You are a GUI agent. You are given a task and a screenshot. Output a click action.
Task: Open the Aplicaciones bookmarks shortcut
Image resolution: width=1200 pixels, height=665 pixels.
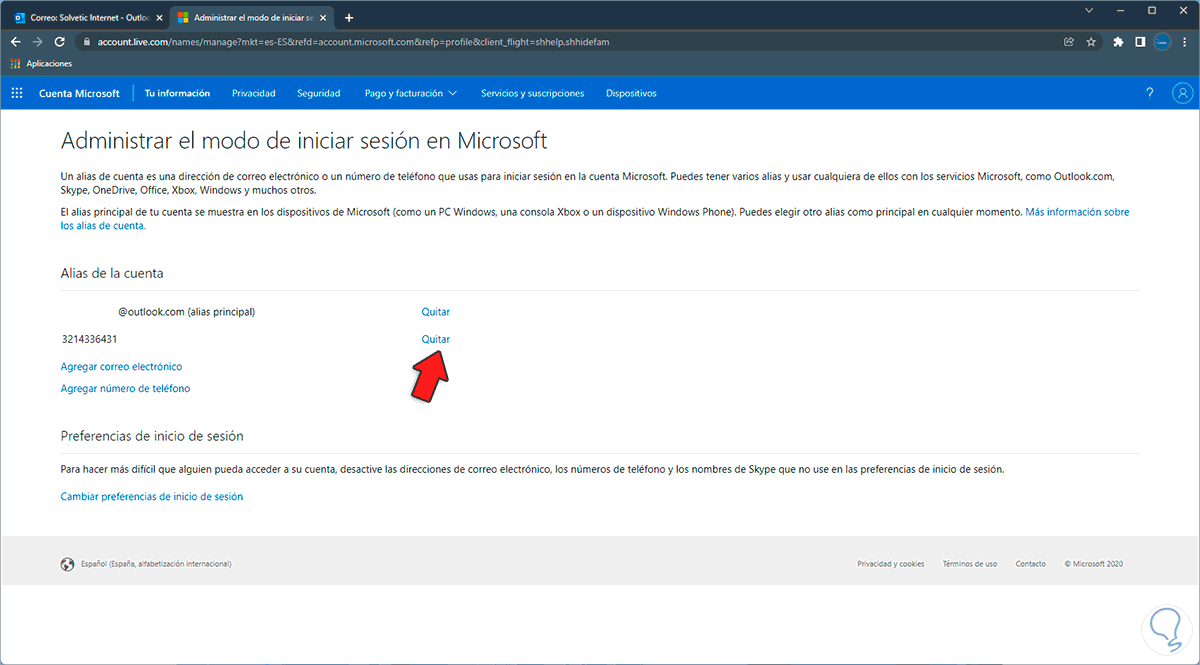click(41, 64)
